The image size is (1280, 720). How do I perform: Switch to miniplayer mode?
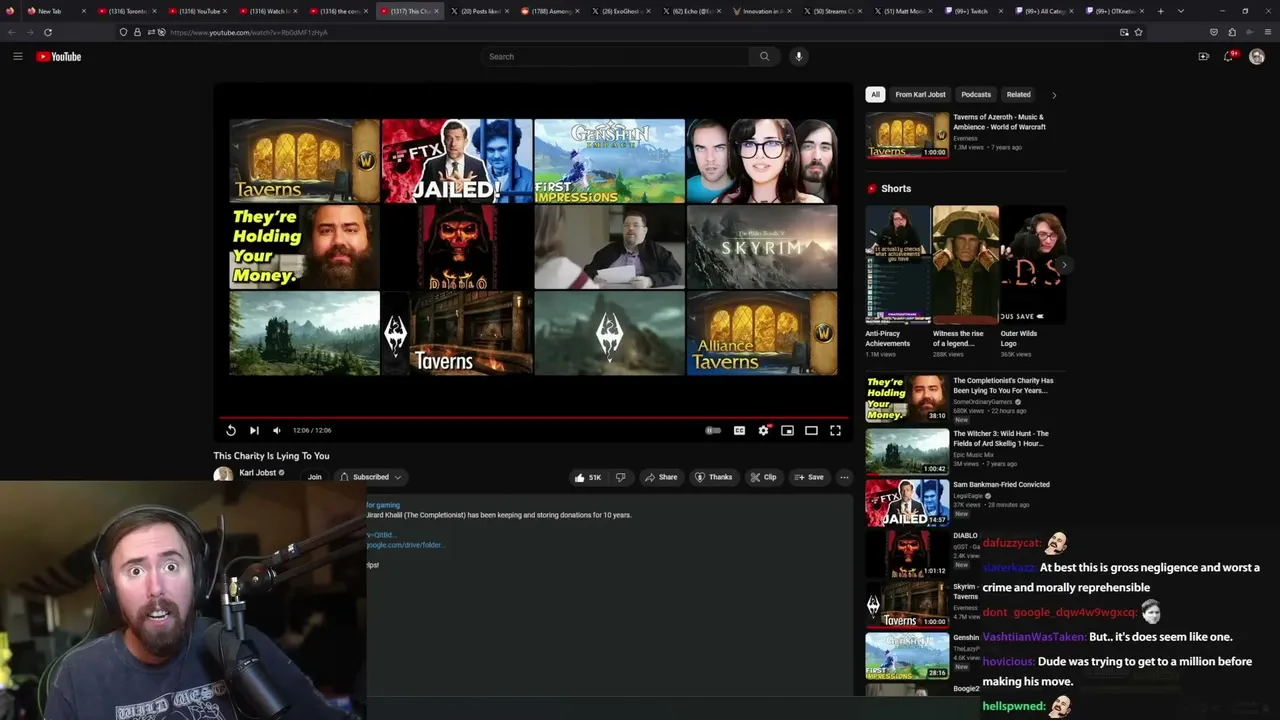787,430
